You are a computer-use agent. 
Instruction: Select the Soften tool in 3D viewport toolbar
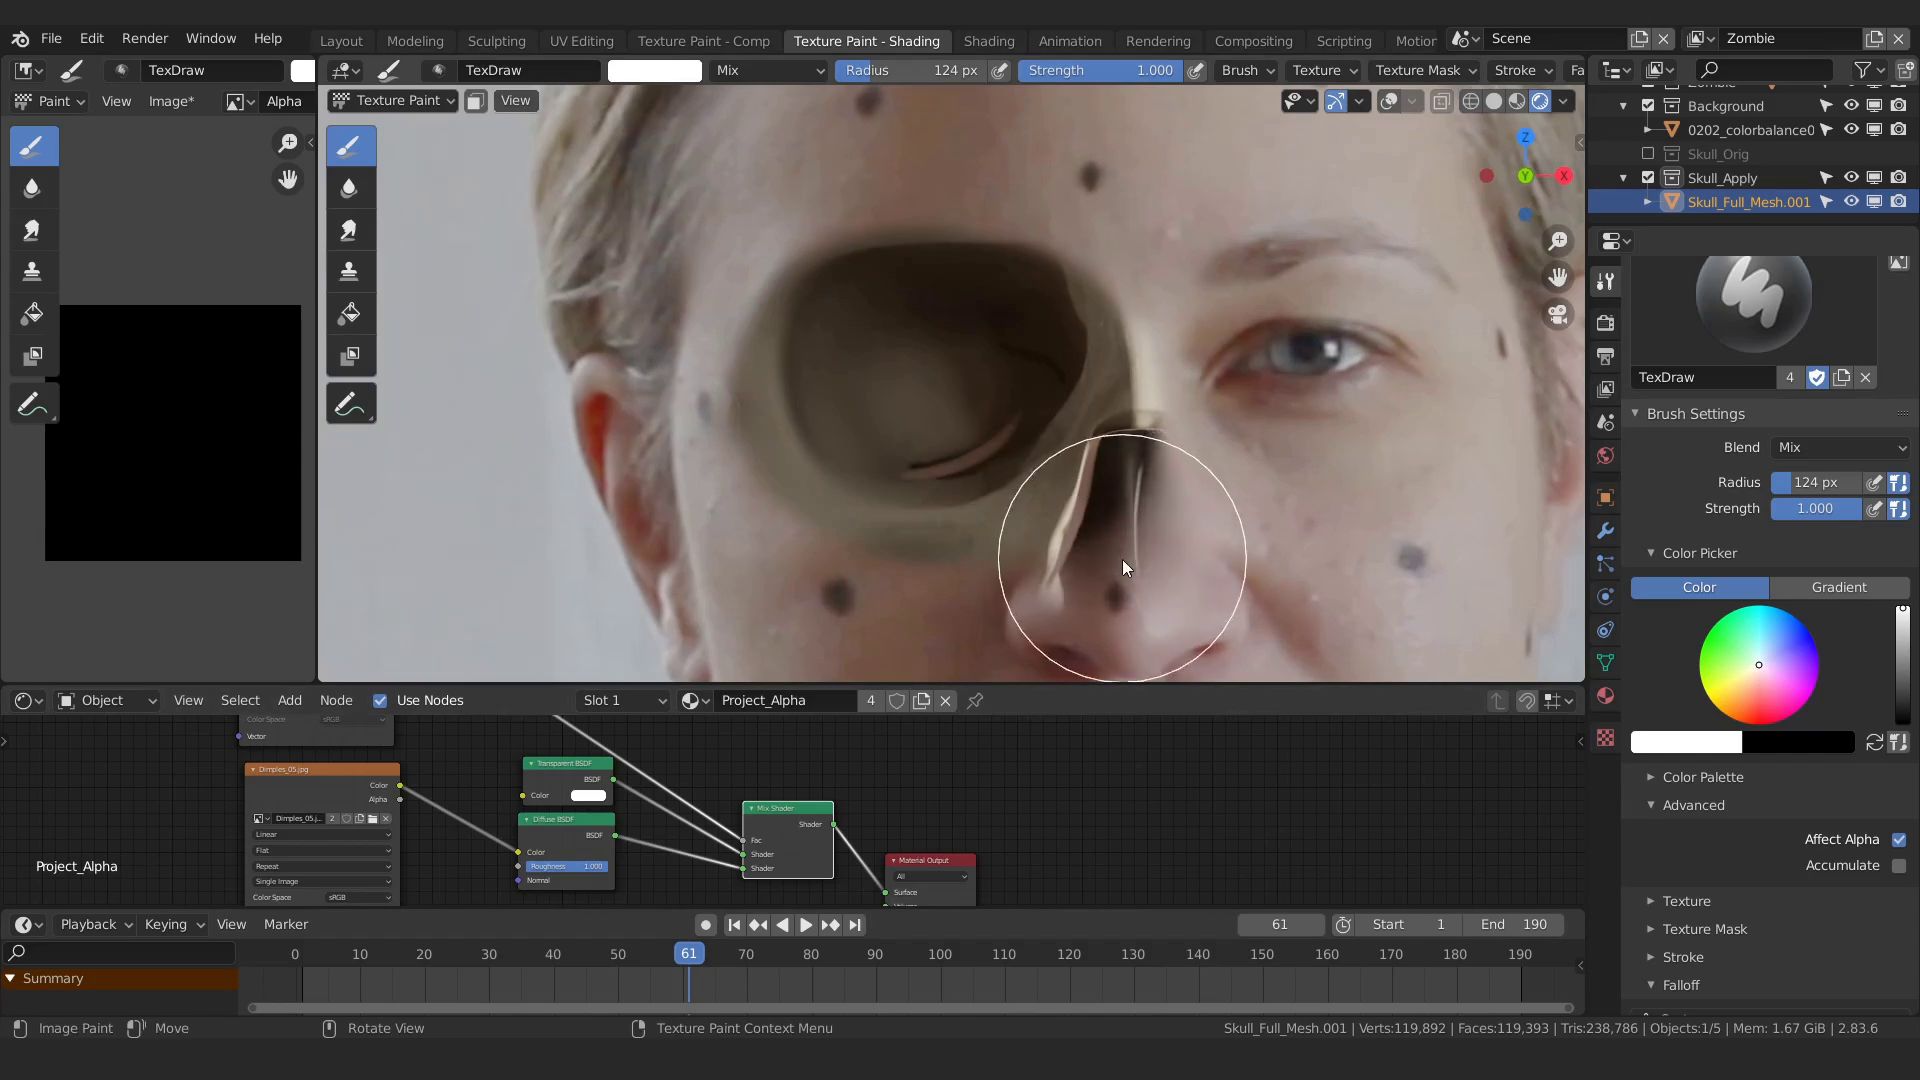pos(349,188)
